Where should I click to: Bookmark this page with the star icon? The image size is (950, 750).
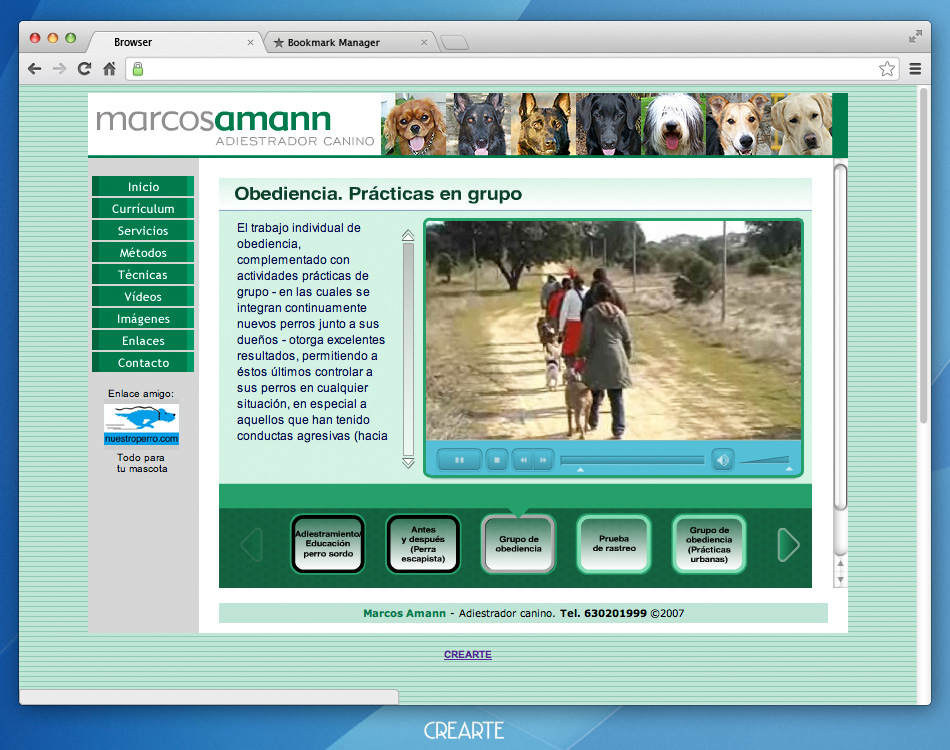[887, 69]
